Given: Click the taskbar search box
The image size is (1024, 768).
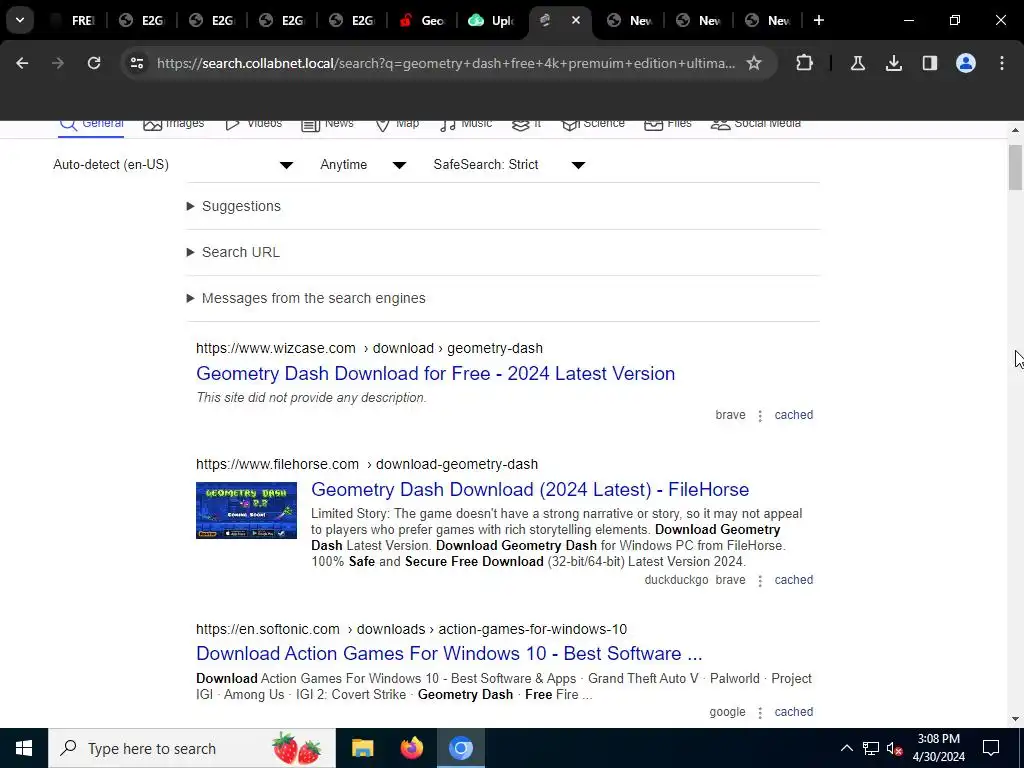Looking at the screenshot, I should (192, 748).
